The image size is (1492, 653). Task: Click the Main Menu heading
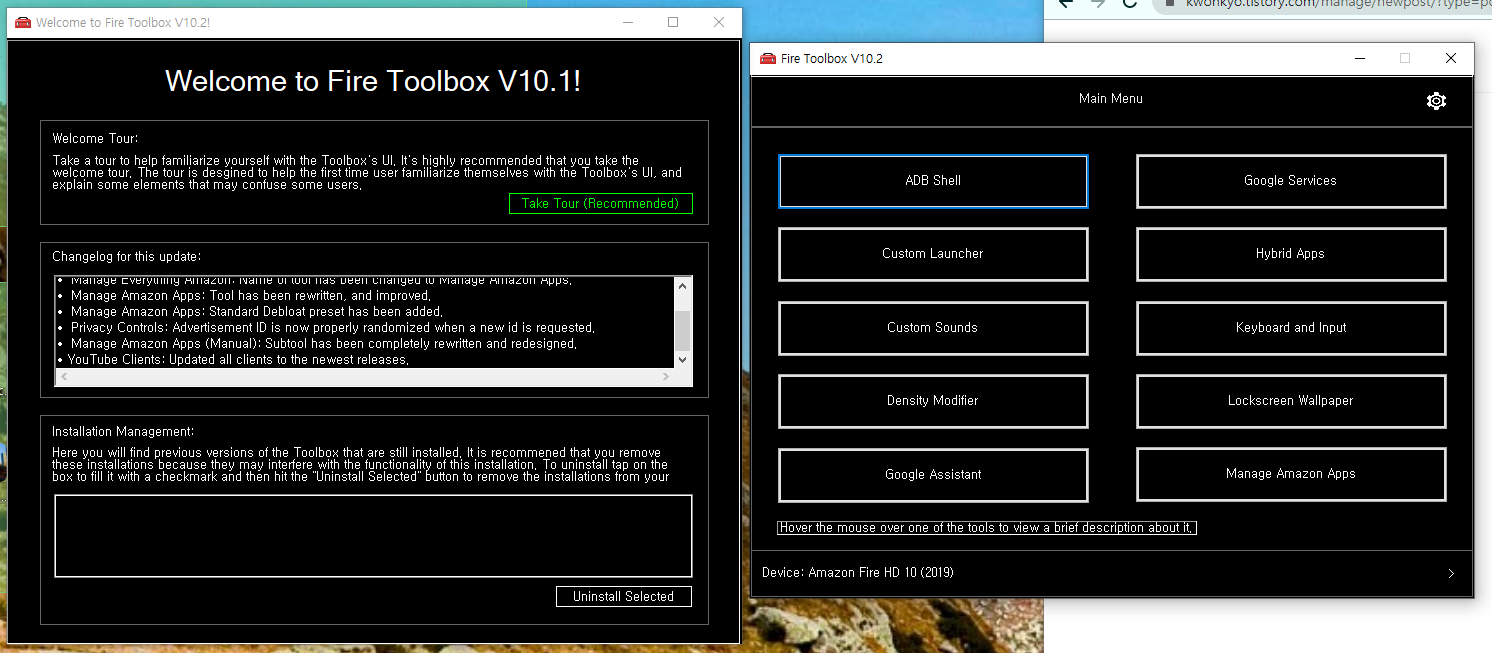1111,99
